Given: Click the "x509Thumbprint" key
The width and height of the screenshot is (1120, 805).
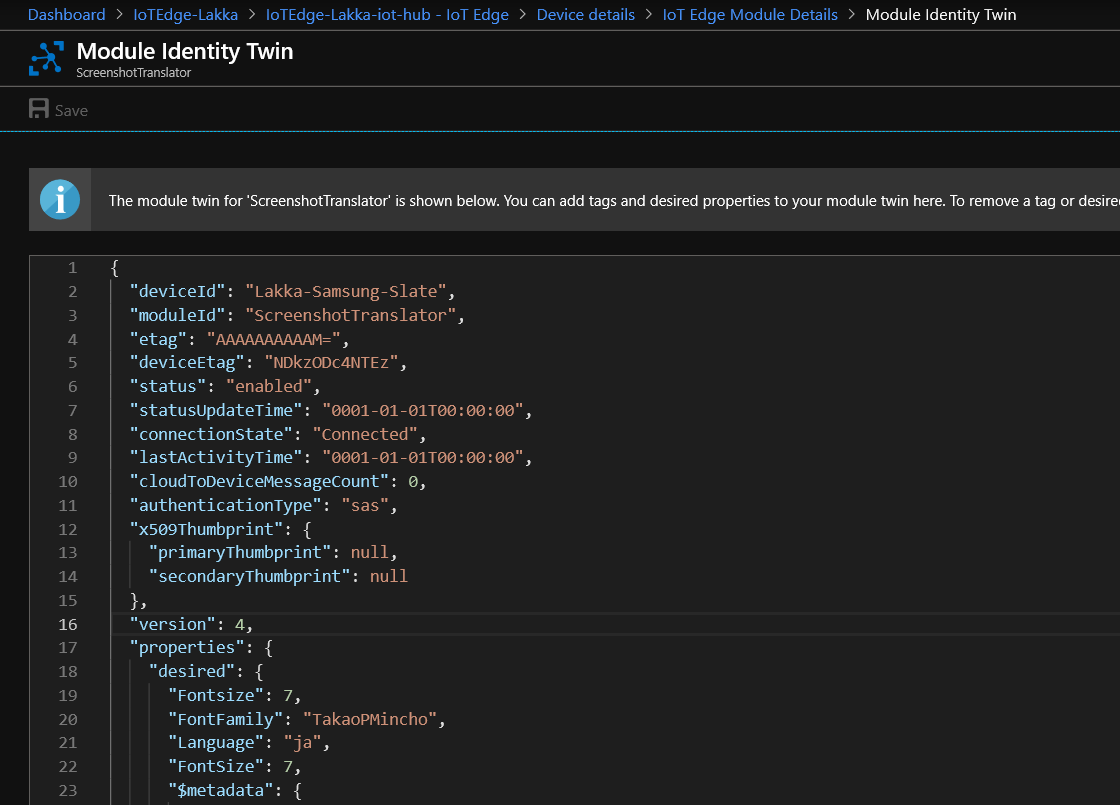Looking at the screenshot, I should pyautogui.click(x=206, y=529).
